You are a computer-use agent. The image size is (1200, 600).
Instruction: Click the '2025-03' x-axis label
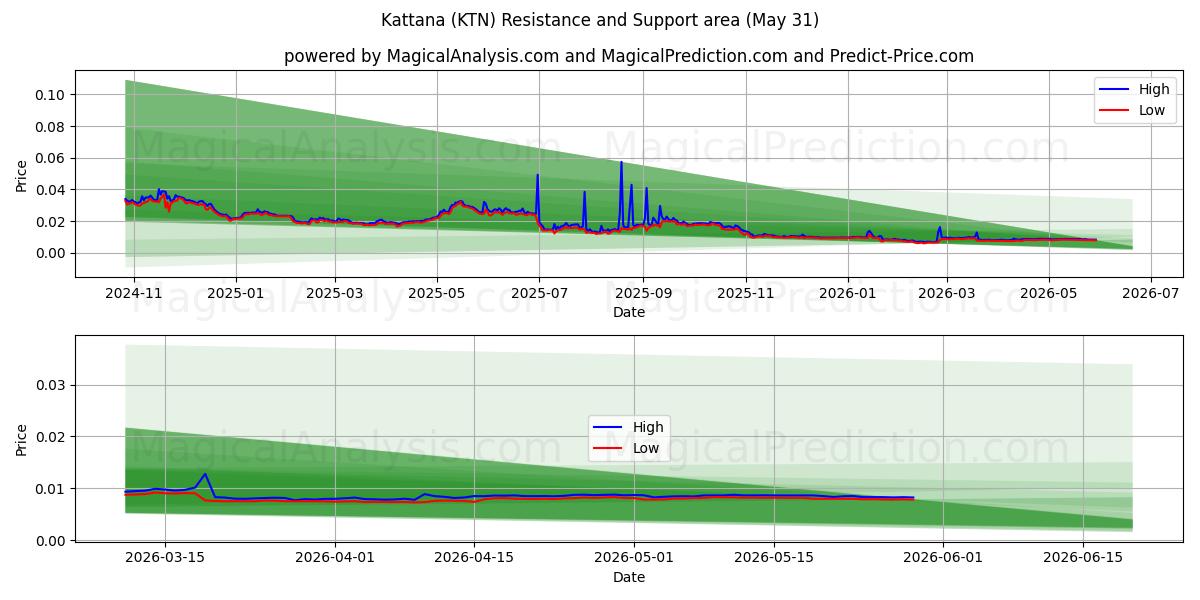click(x=334, y=293)
